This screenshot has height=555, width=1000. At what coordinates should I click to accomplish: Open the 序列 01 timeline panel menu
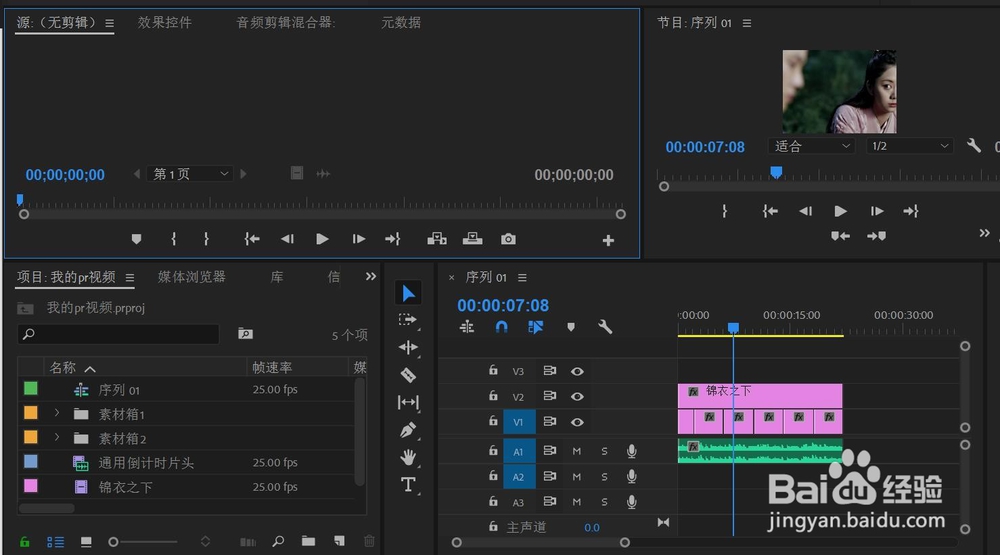click(522, 278)
